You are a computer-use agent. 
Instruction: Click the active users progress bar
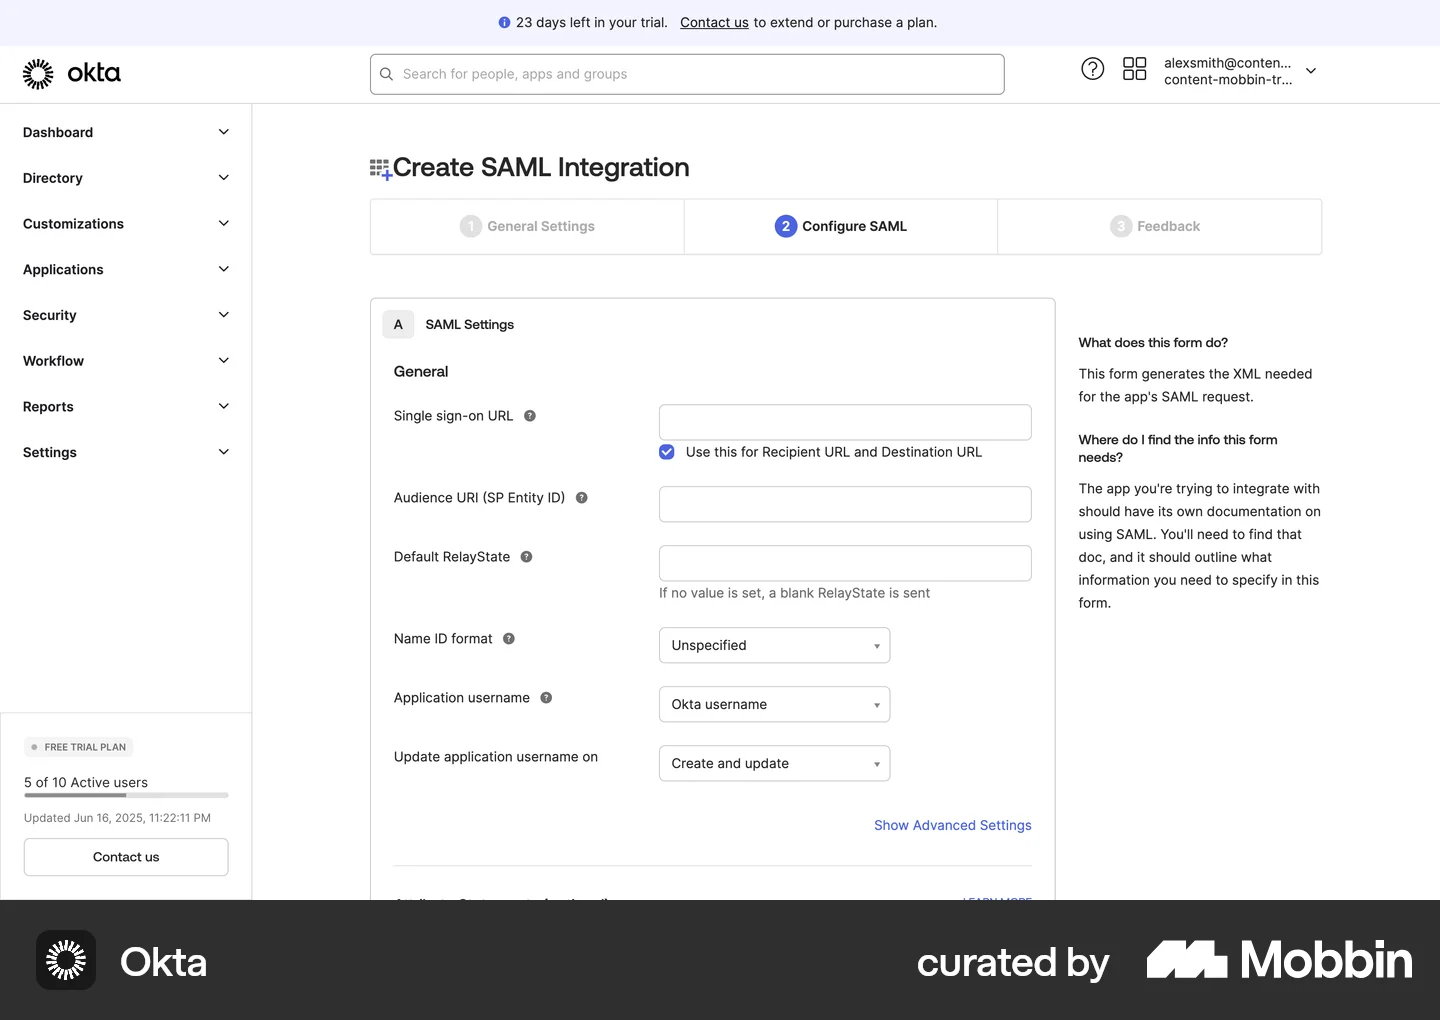126,795
